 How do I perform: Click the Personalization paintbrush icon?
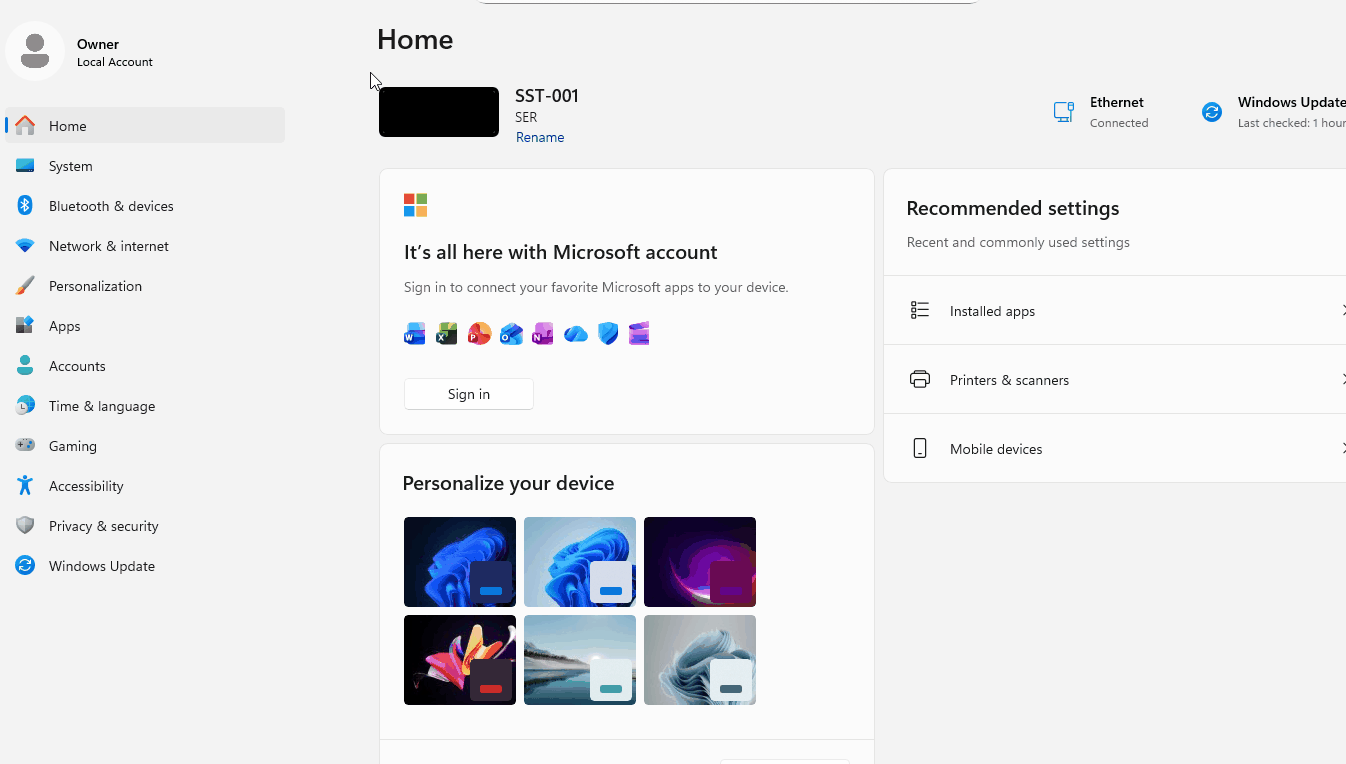[x=25, y=286]
